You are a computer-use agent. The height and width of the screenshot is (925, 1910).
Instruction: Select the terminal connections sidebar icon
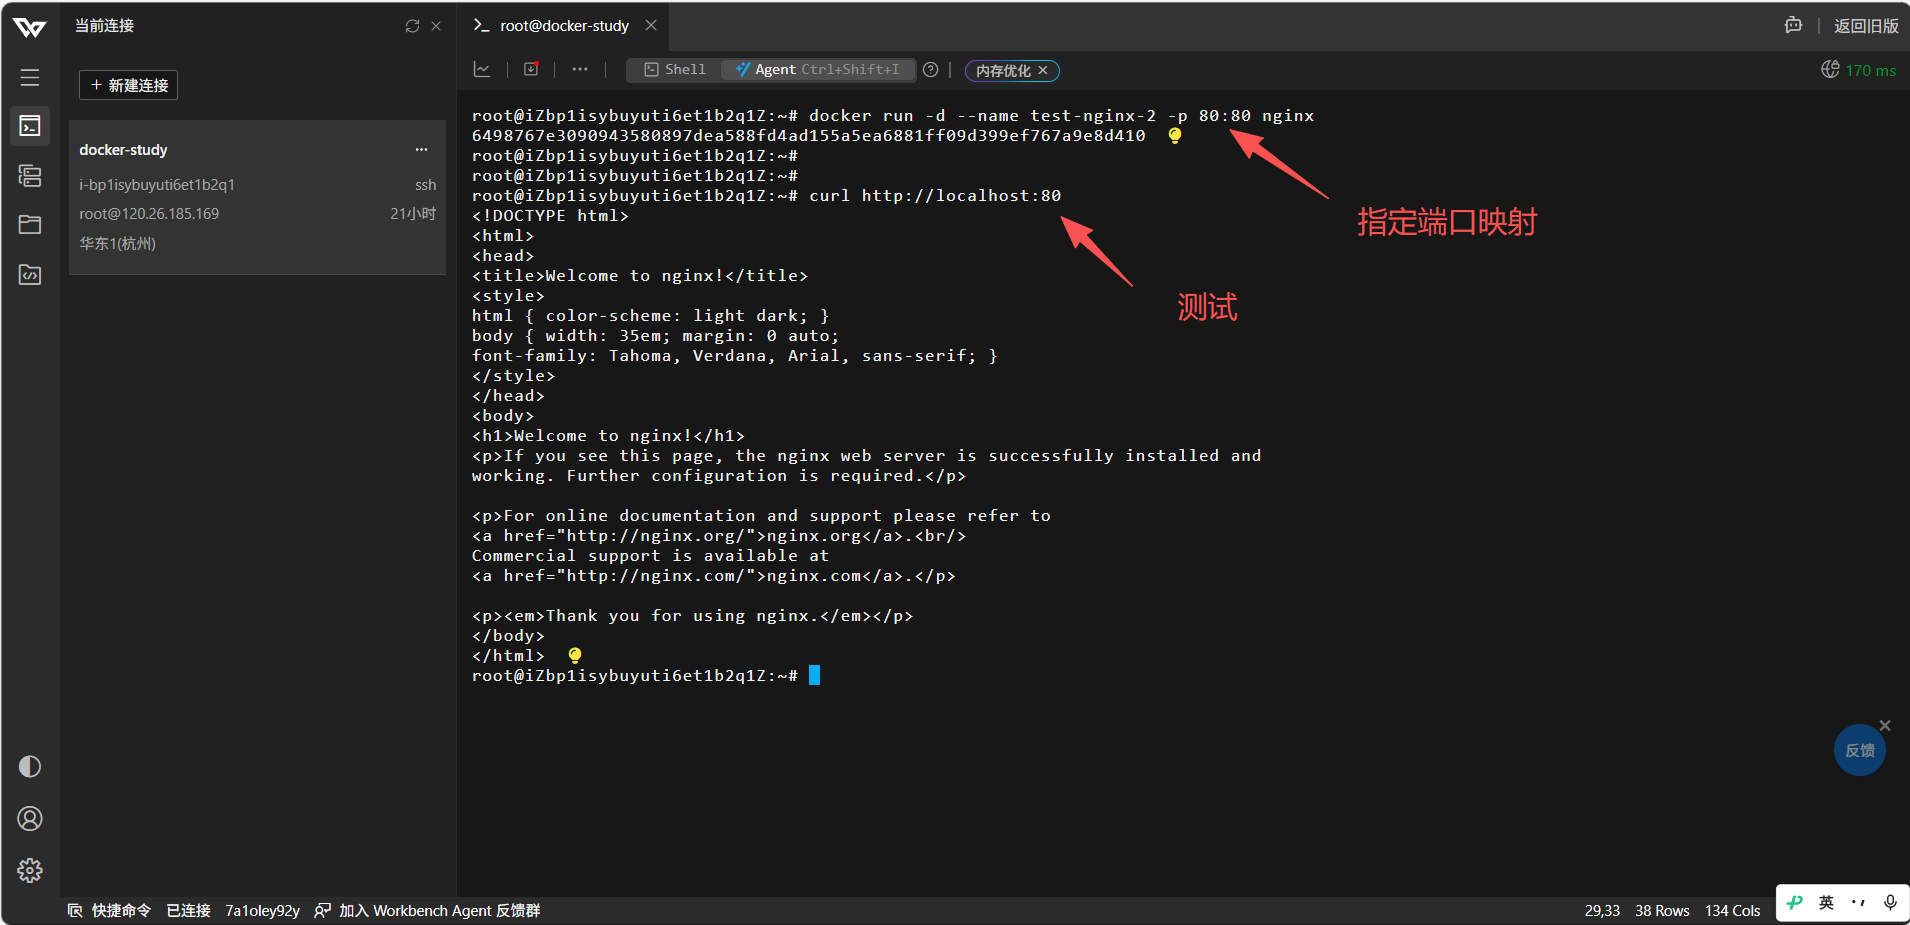[30, 126]
